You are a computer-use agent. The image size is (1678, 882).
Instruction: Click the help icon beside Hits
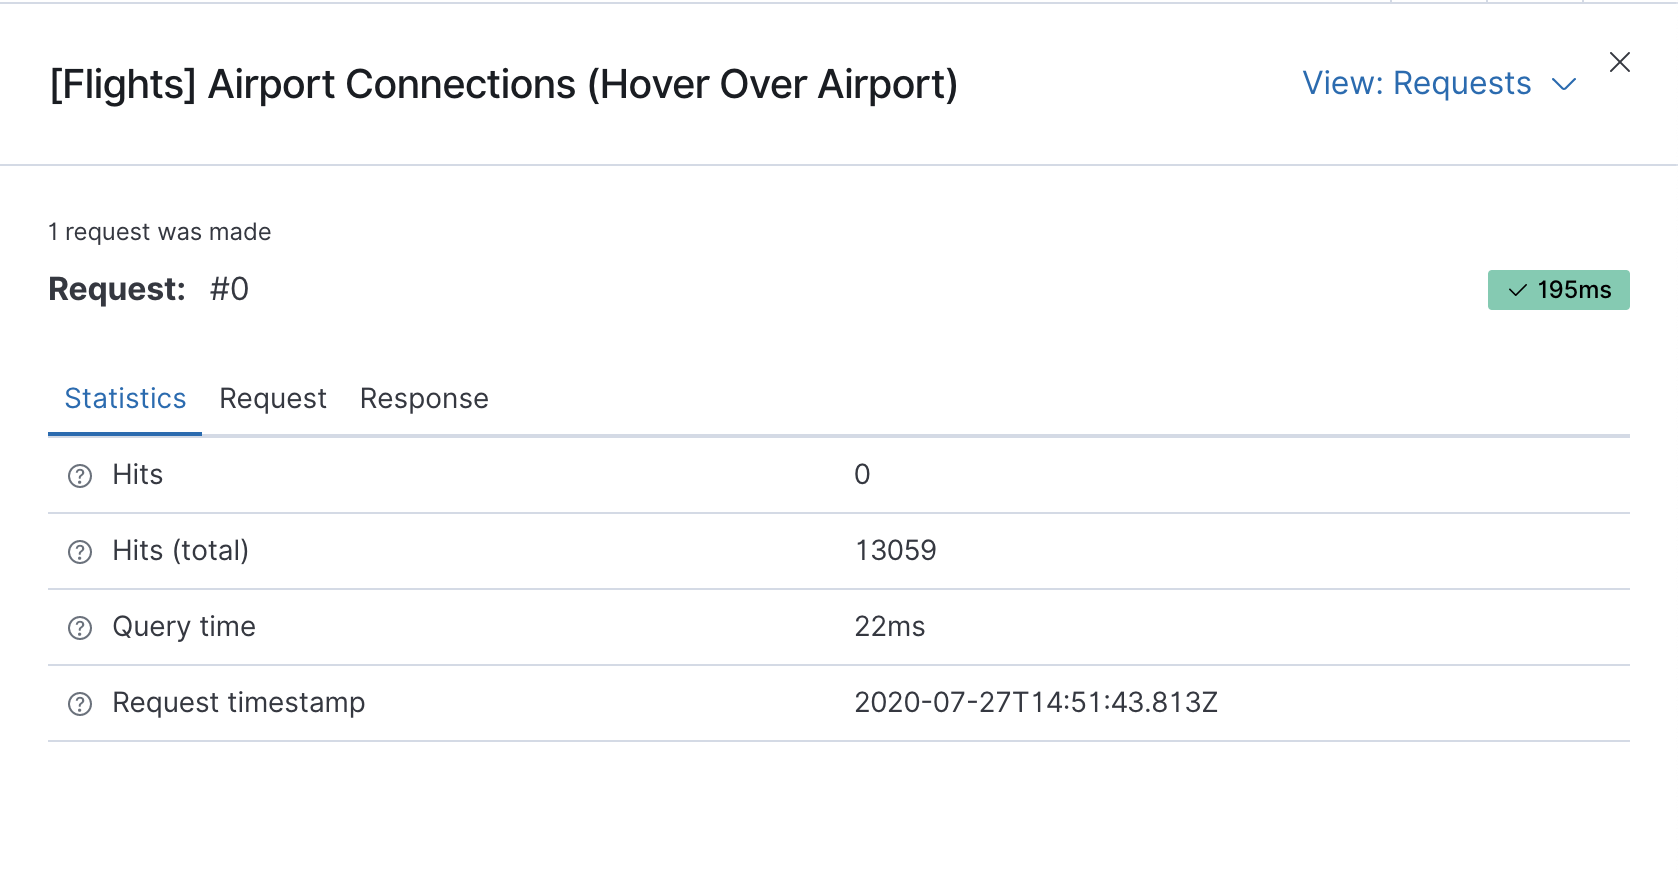pyautogui.click(x=80, y=476)
